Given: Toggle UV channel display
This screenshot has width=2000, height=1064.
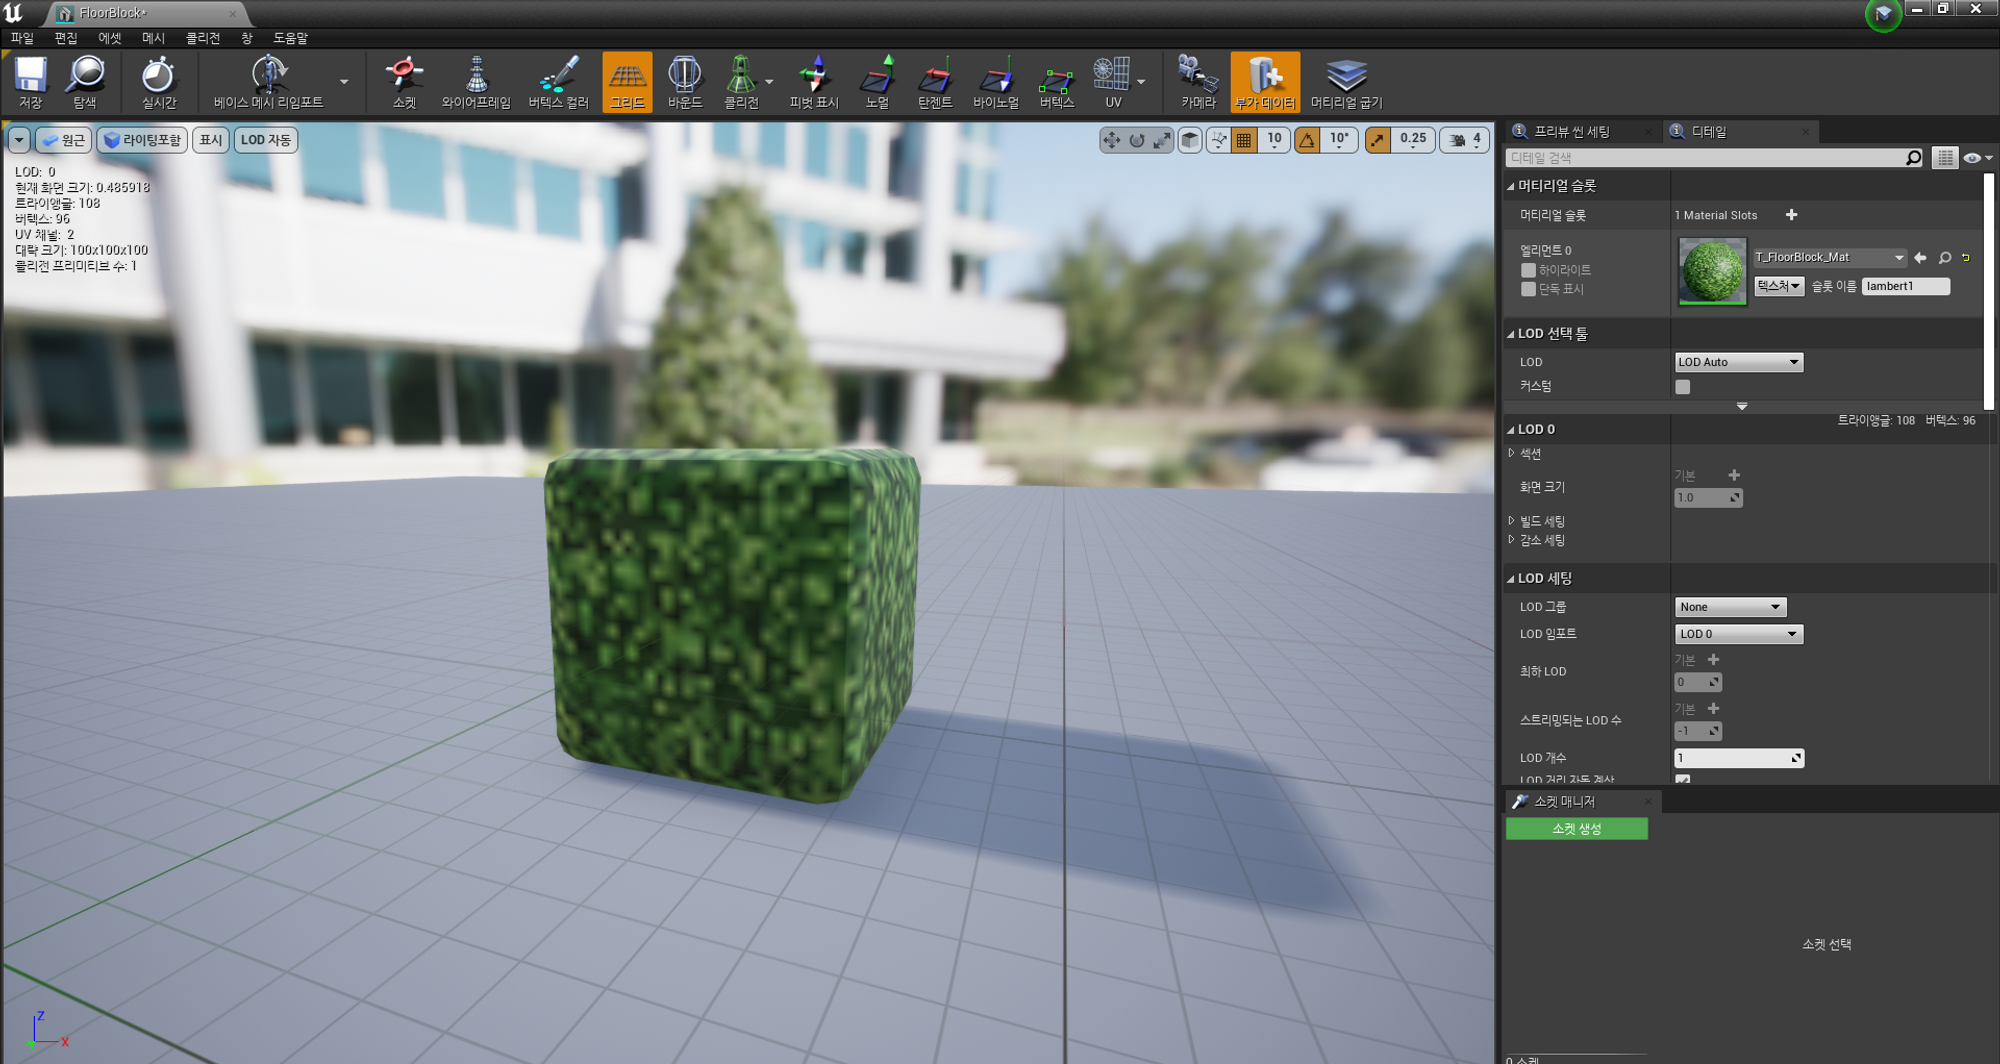Looking at the screenshot, I should [1113, 82].
